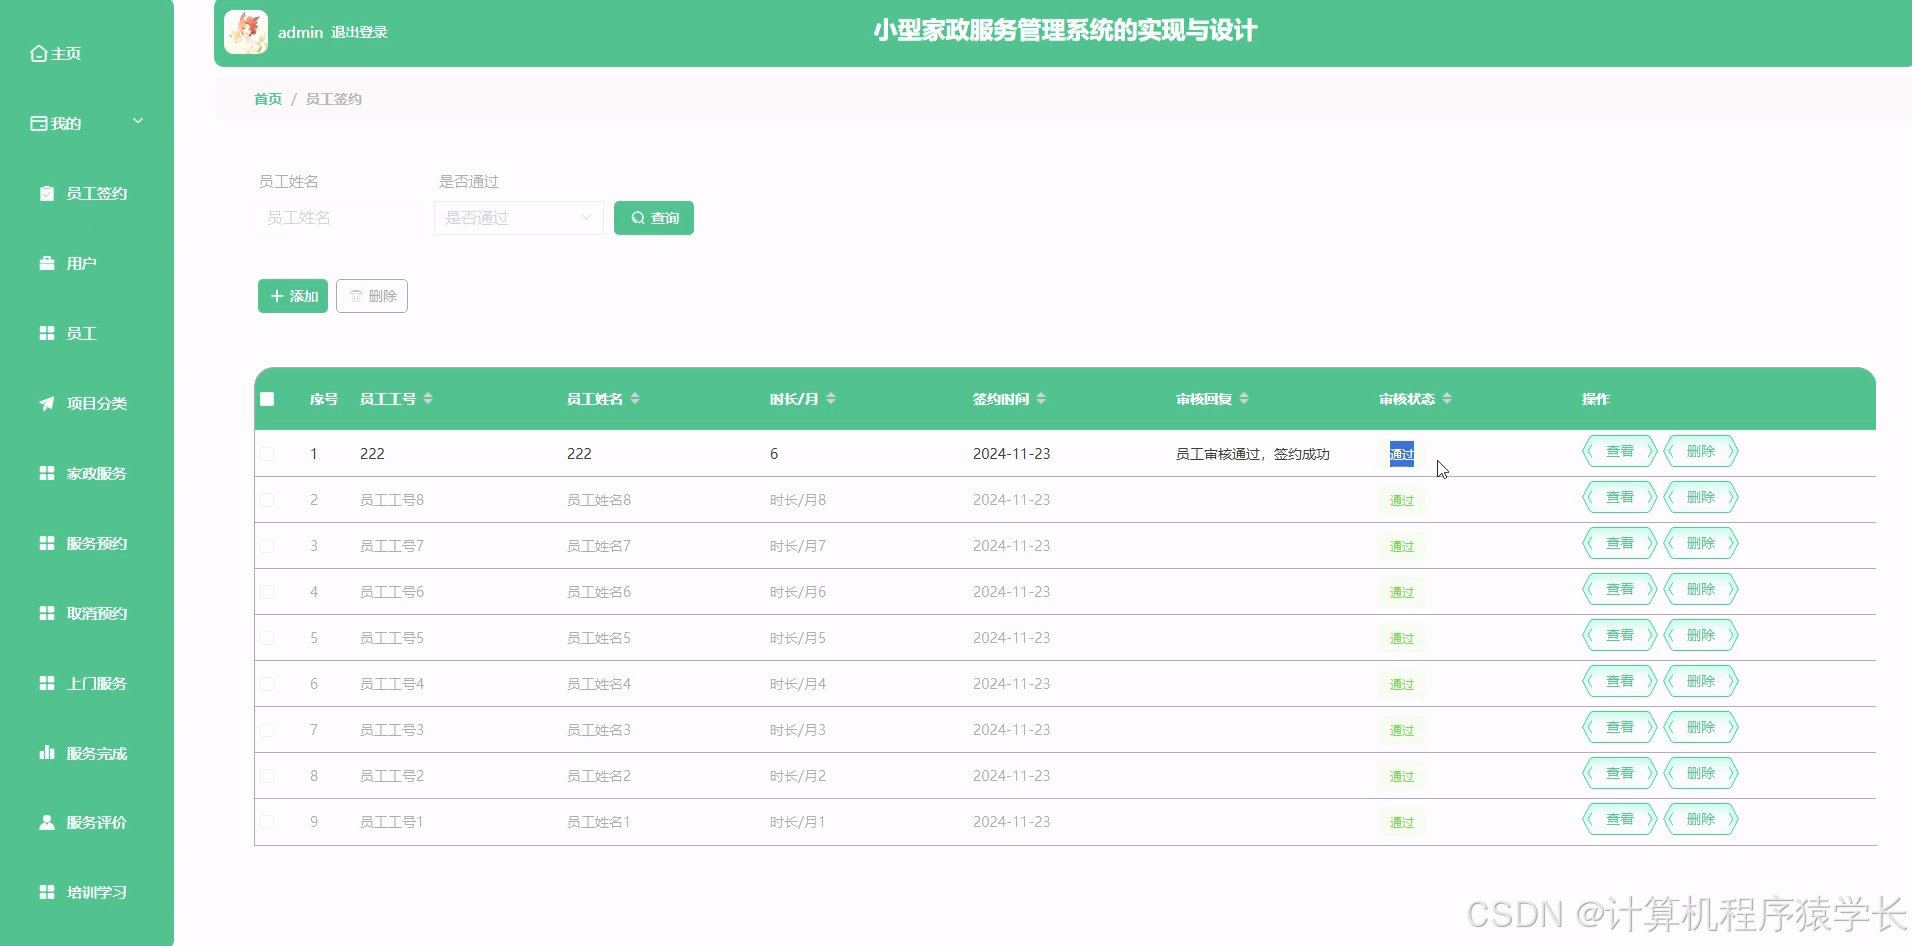1912x946 pixels.
Task: Click the sort arrows on 审核回复 column
Action: click(1244, 398)
